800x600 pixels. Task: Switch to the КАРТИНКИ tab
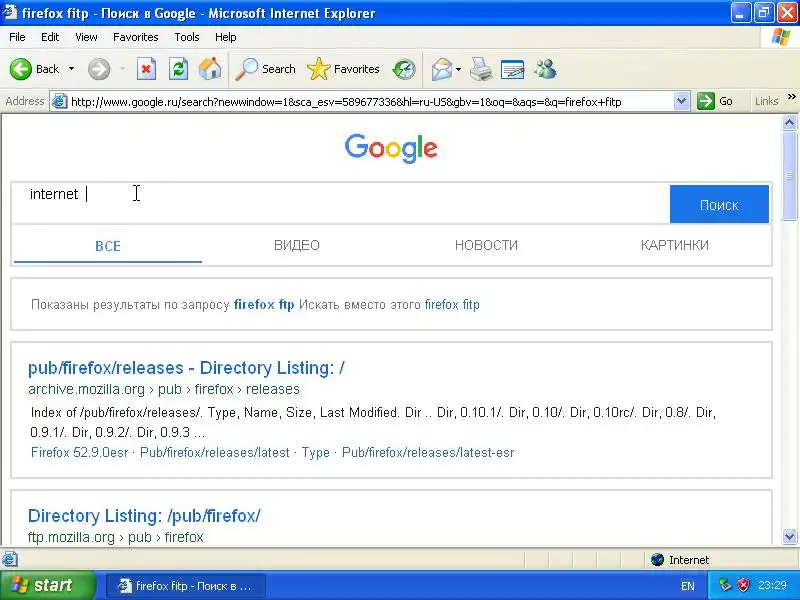(674, 245)
